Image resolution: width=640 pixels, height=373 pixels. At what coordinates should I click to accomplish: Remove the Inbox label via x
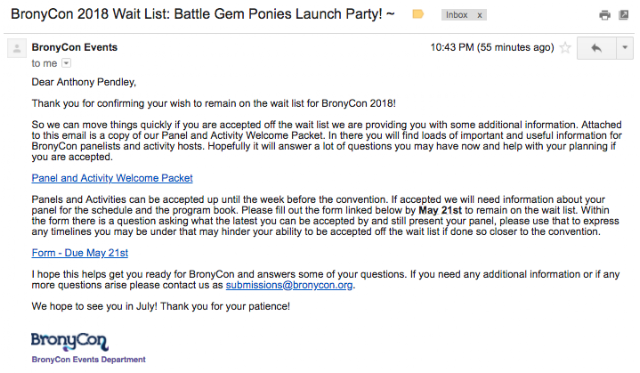480,15
